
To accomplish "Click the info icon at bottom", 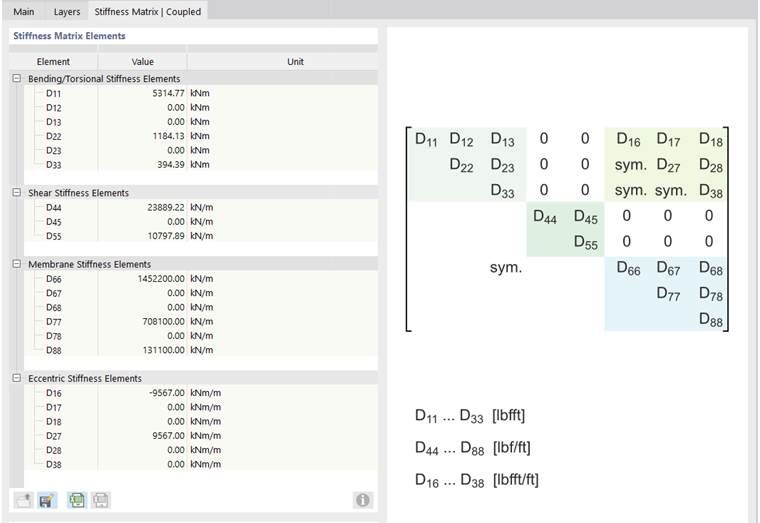I will [362, 500].
